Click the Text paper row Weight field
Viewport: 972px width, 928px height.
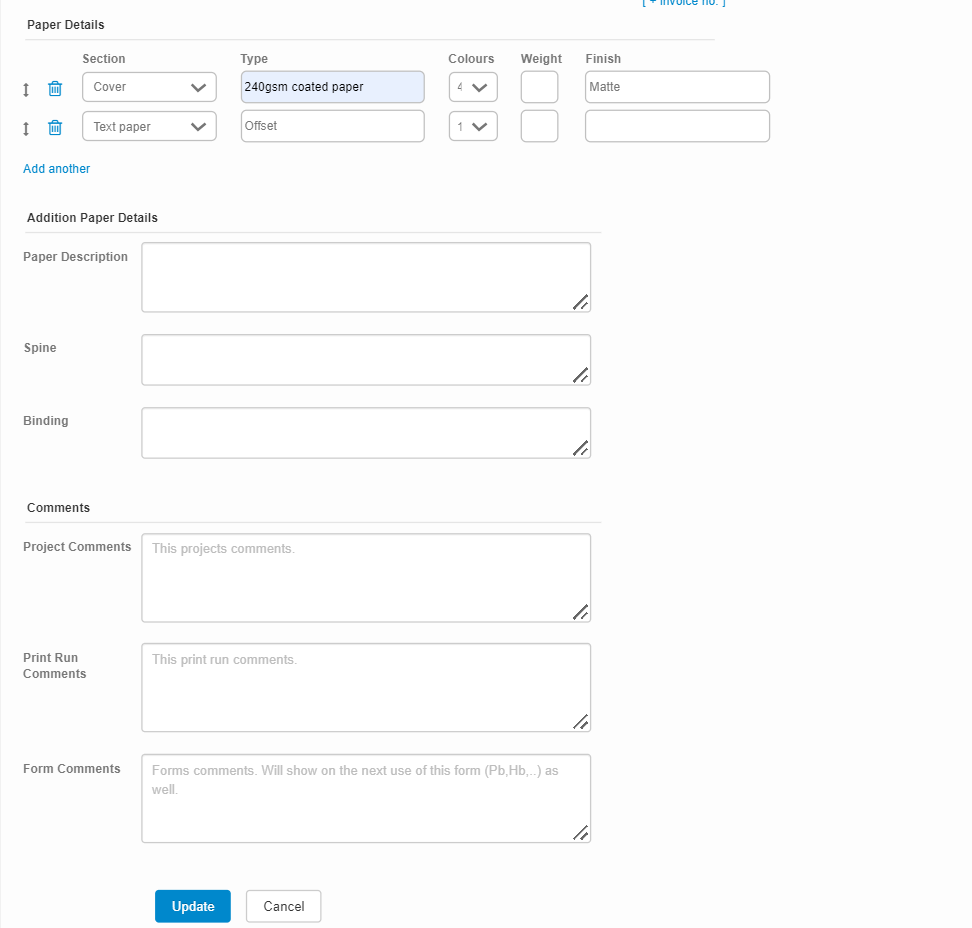pos(539,126)
